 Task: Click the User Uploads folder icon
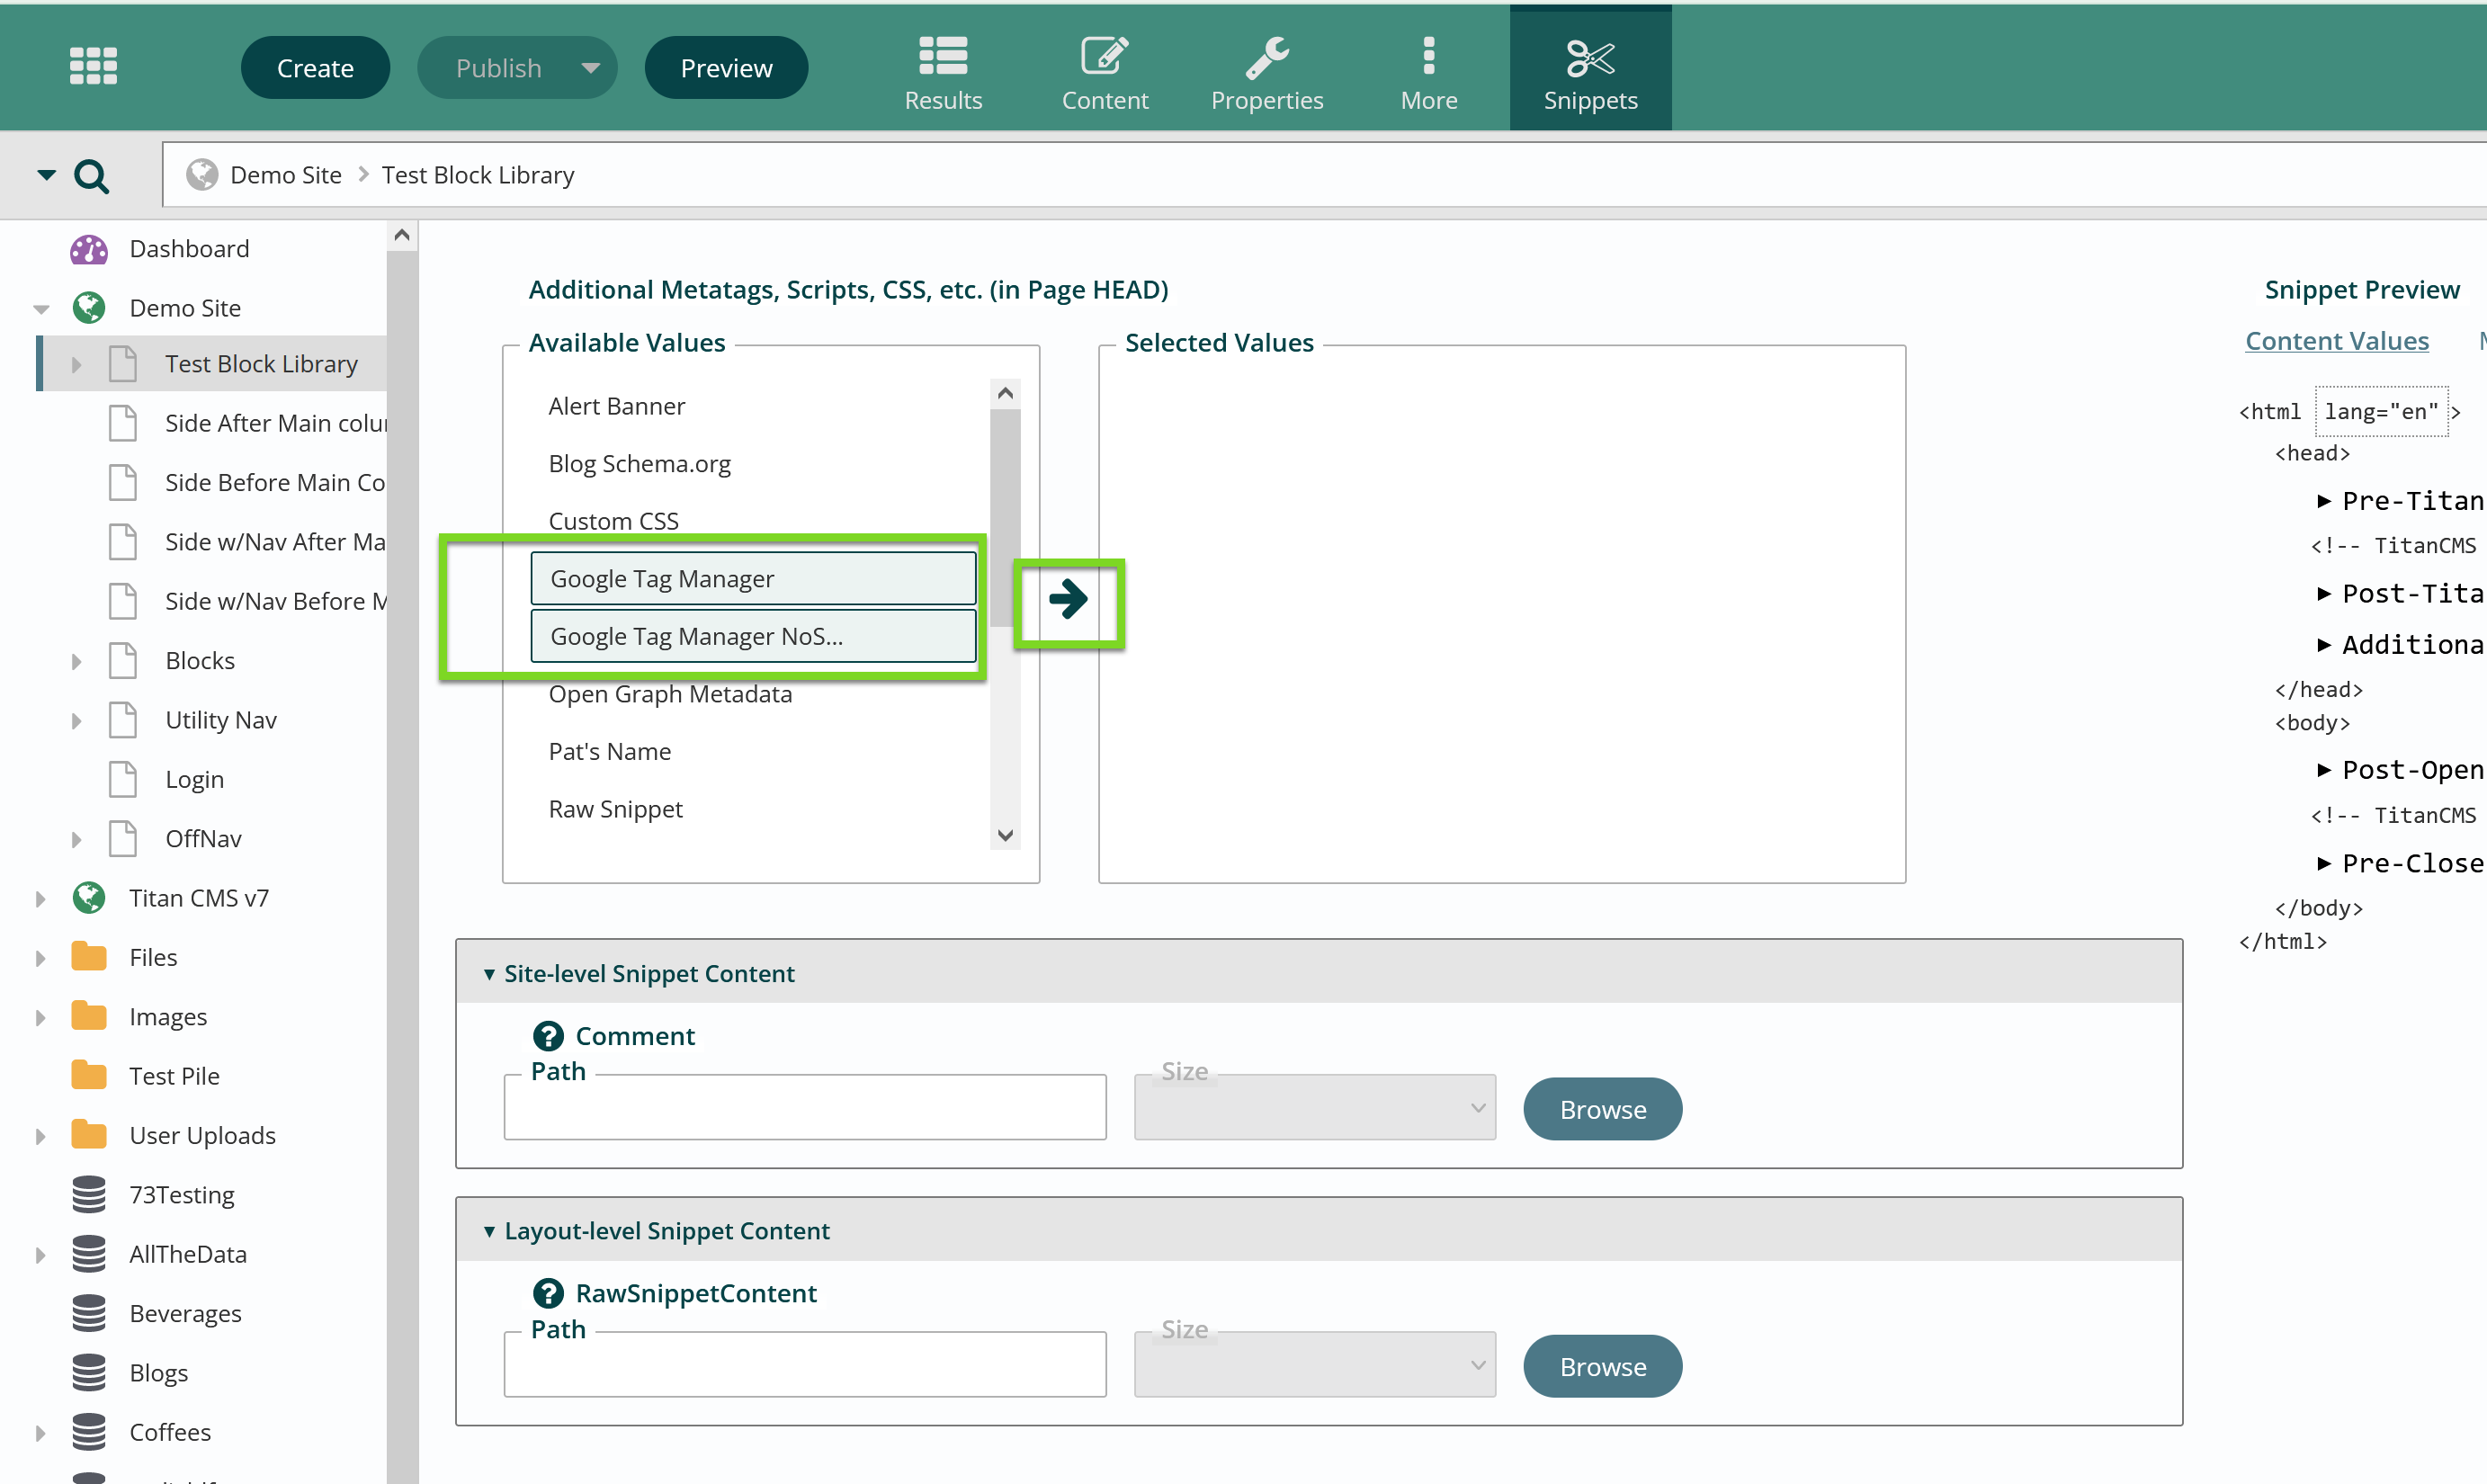tap(89, 1135)
